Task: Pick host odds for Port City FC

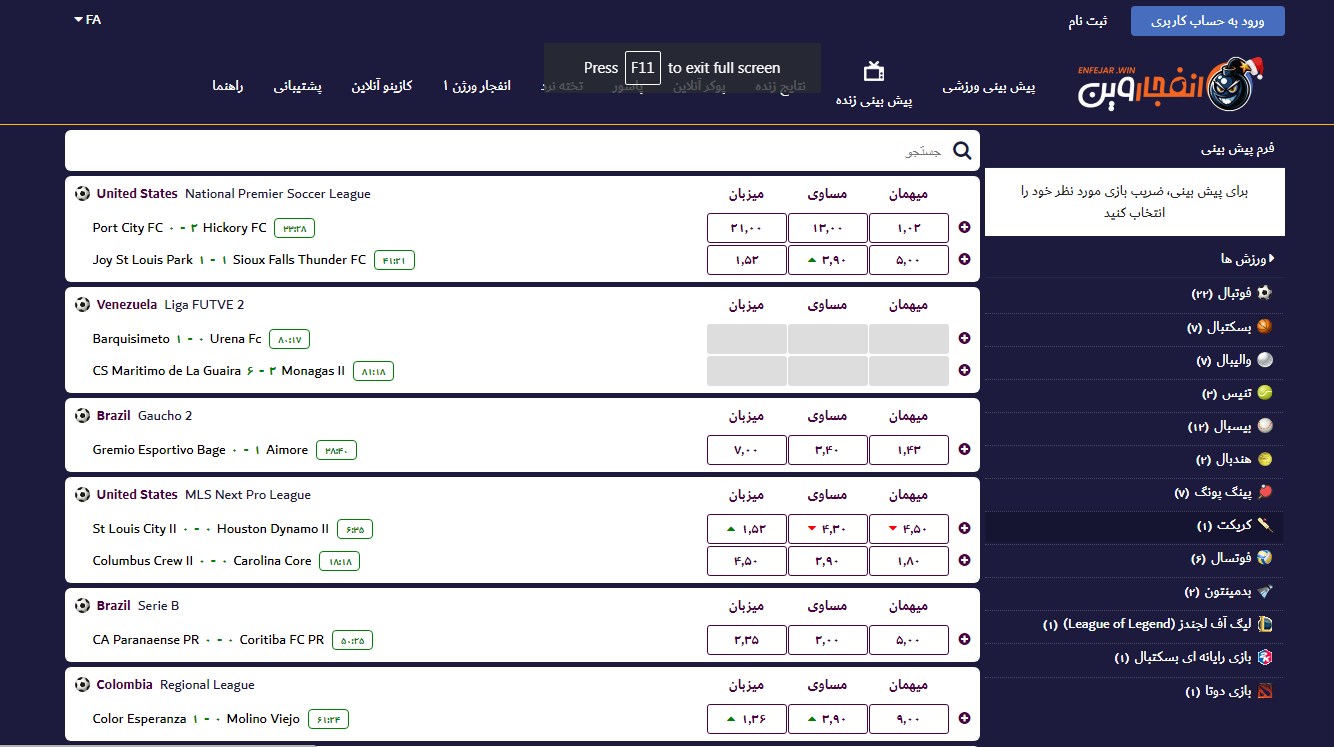Action: coord(746,228)
